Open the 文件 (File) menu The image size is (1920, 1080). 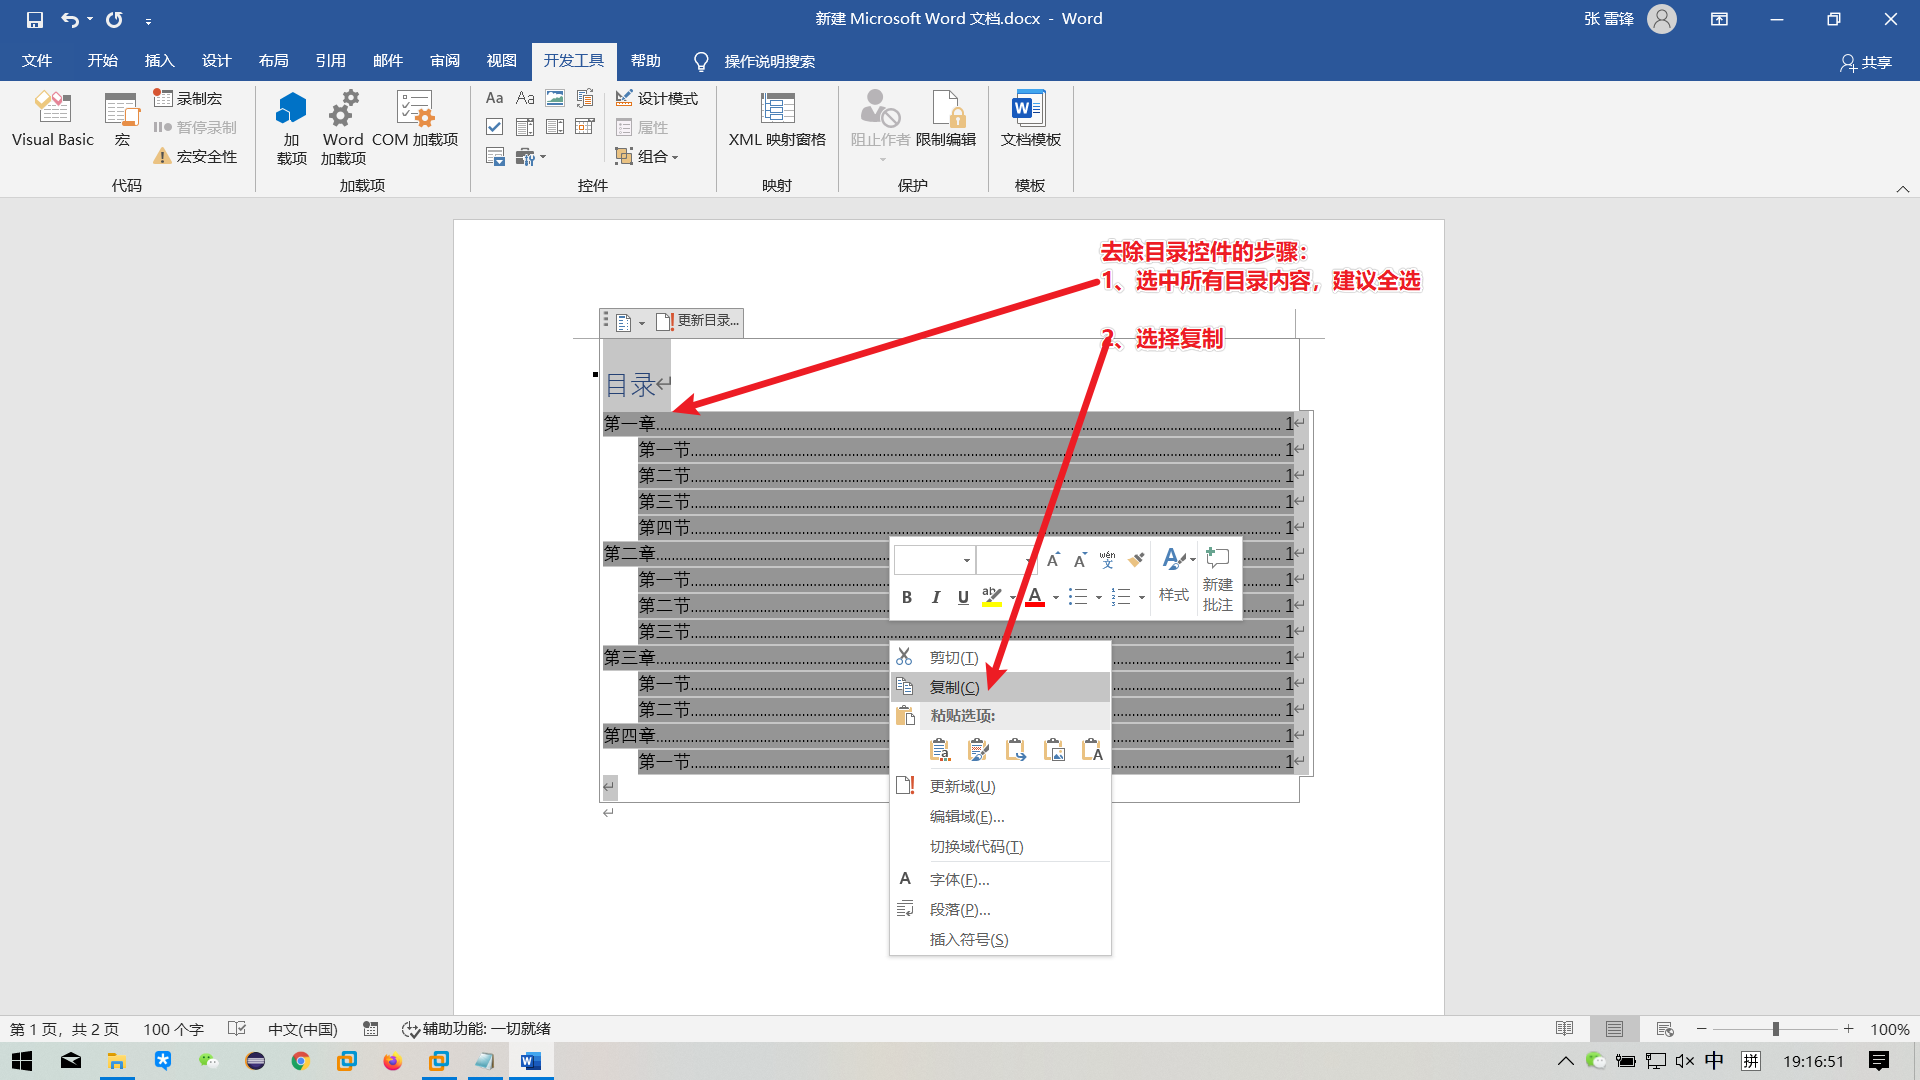pos(37,61)
